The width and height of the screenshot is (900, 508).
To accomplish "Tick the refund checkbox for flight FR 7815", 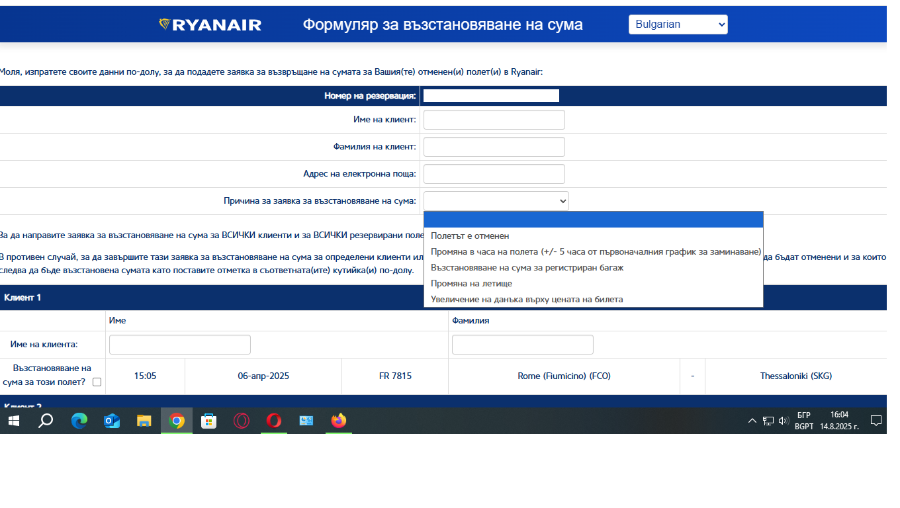I will click(x=97, y=382).
